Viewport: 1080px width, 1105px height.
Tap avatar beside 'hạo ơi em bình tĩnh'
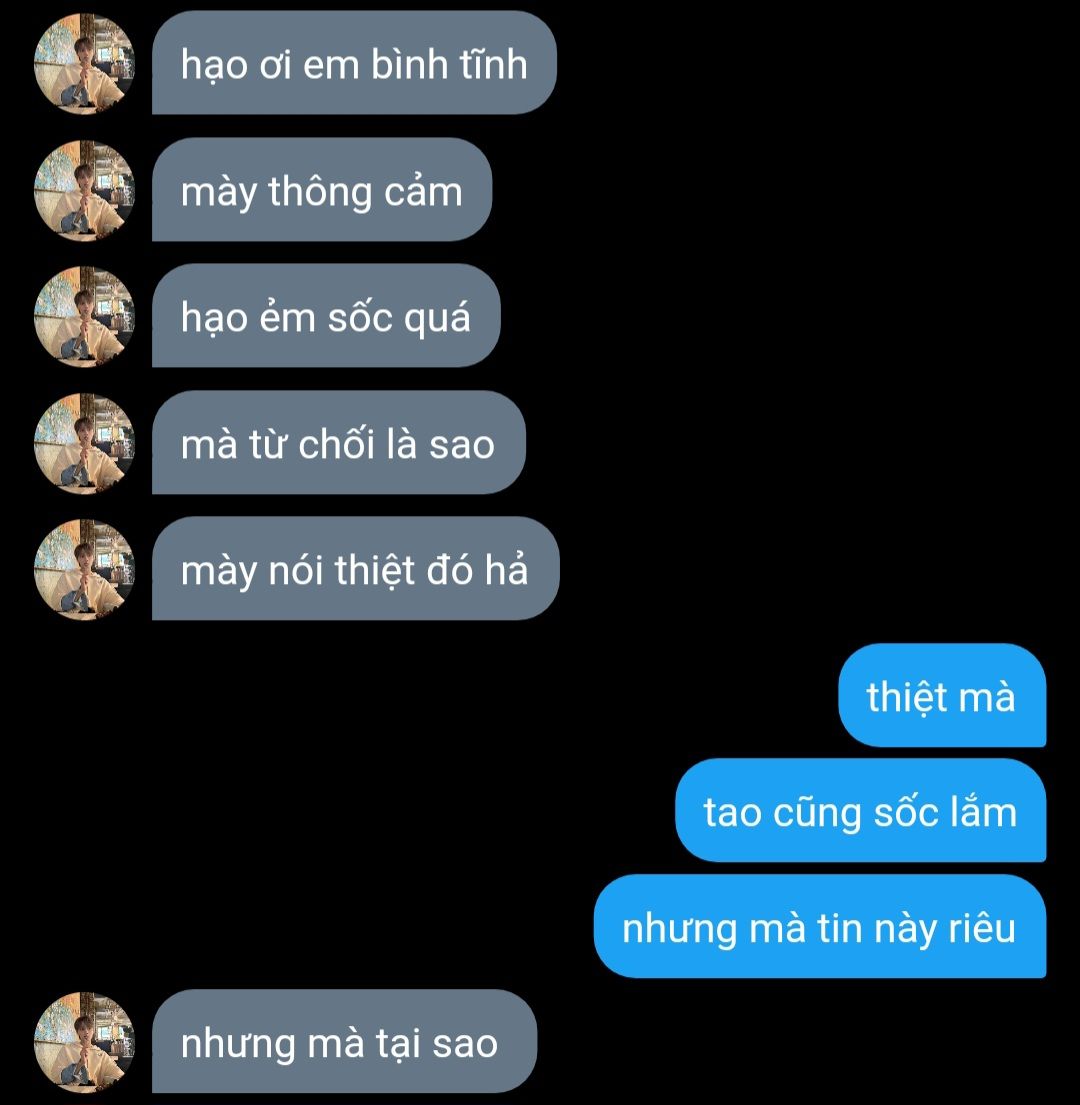point(85,63)
